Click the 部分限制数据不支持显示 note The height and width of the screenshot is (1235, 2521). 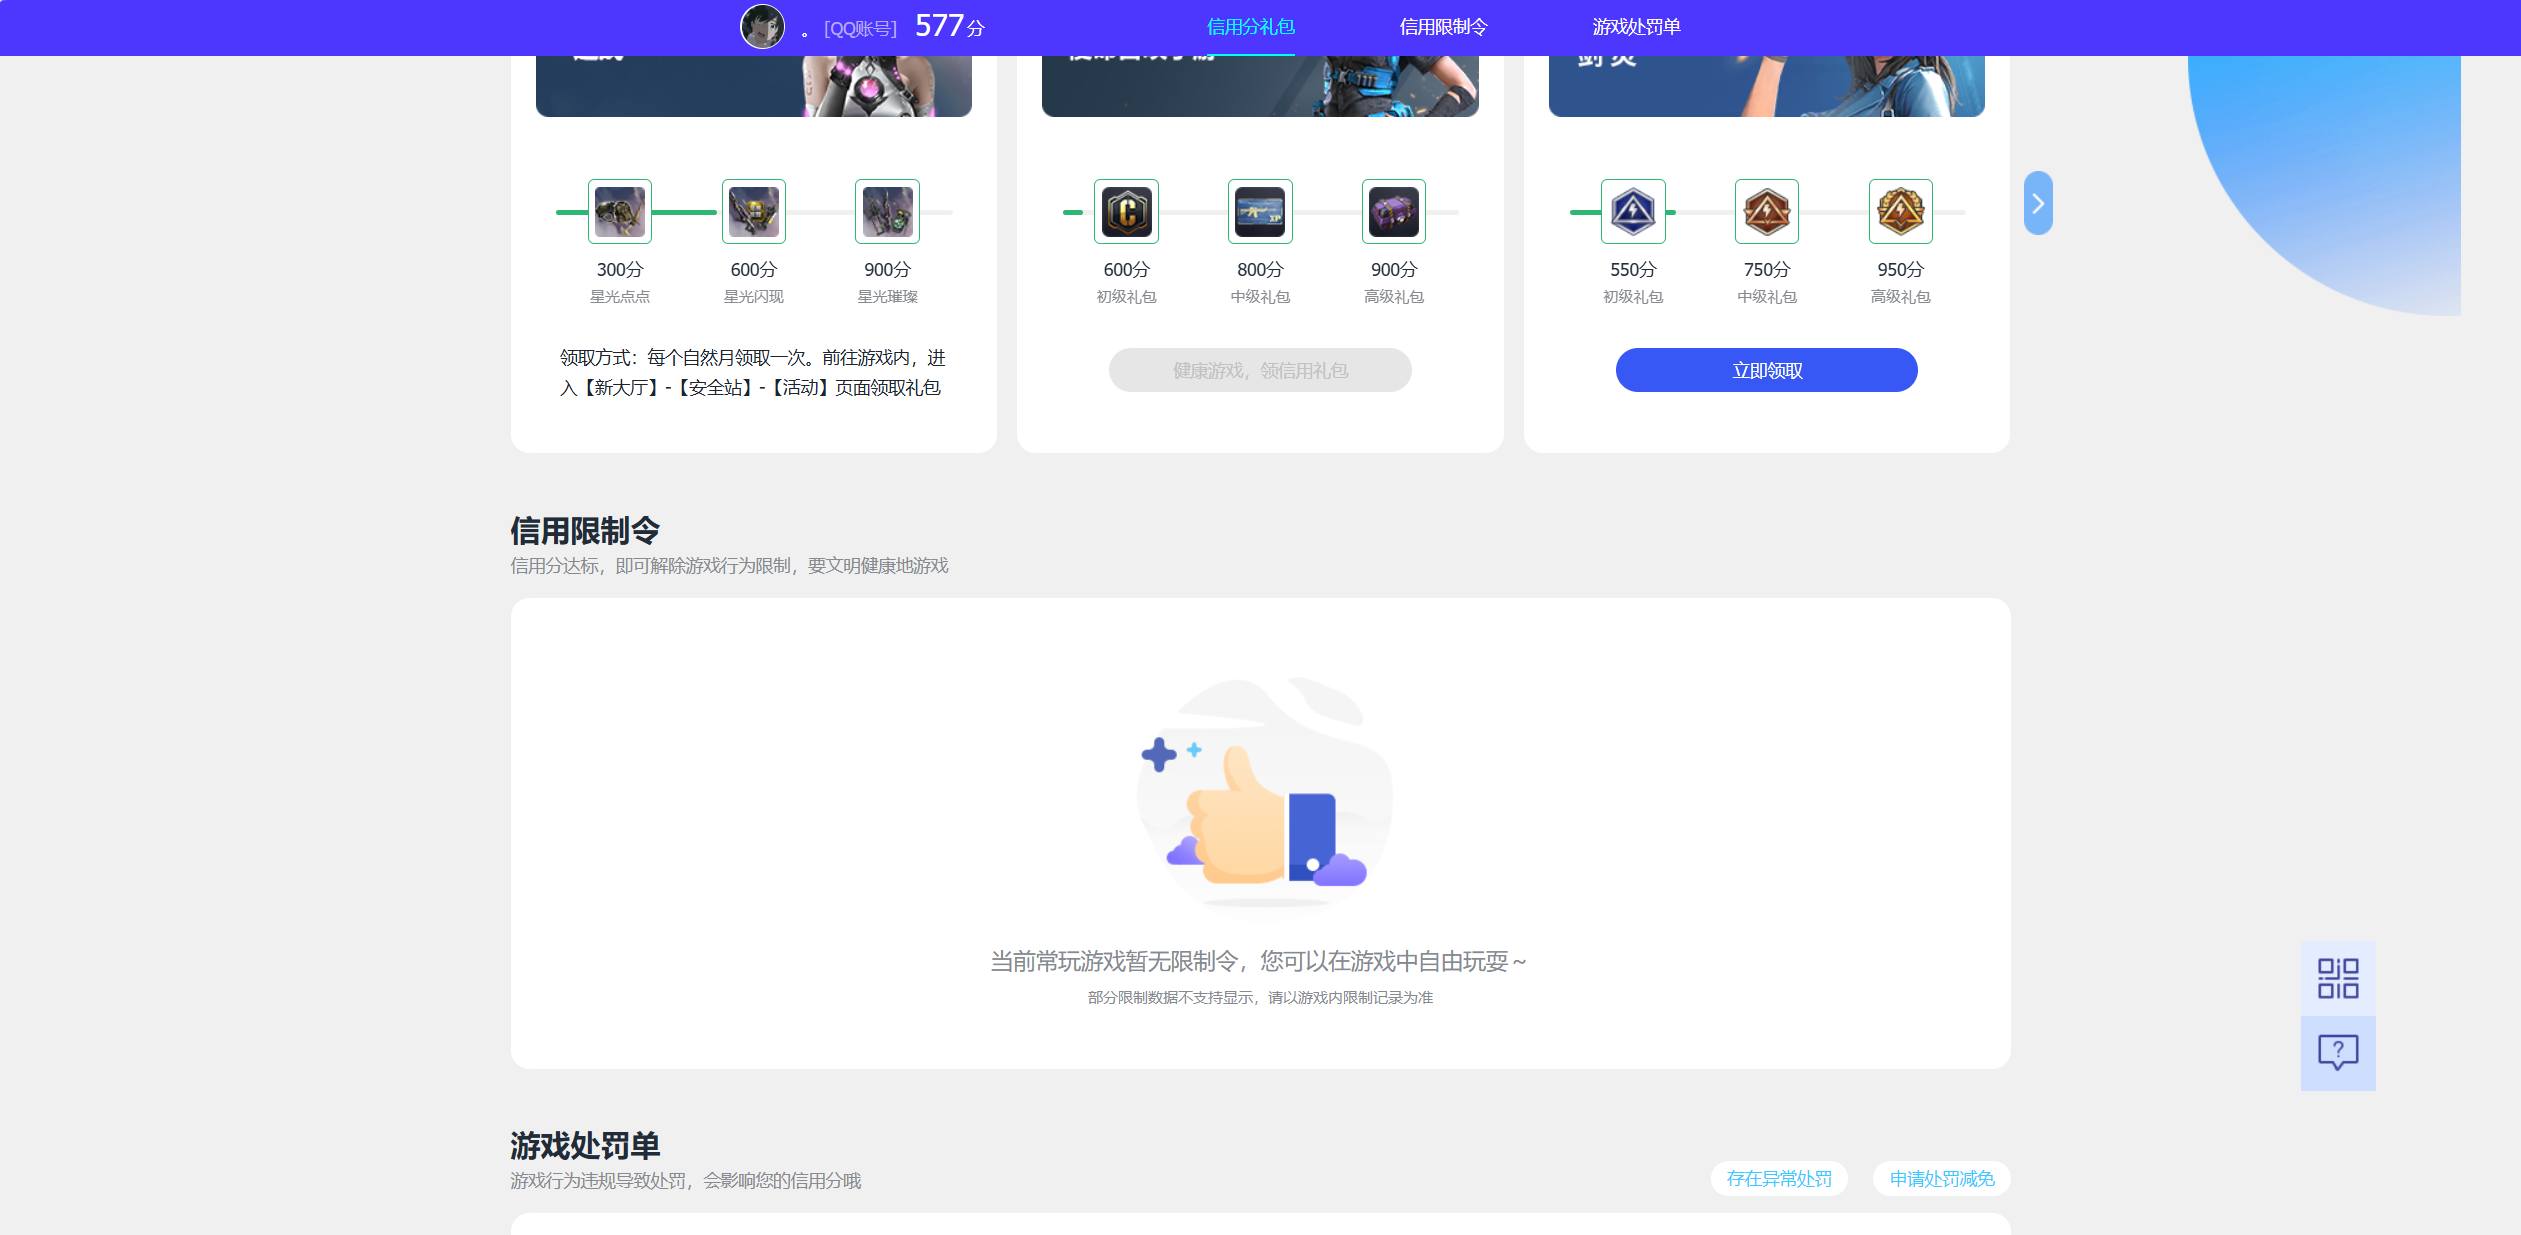[1260, 998]
